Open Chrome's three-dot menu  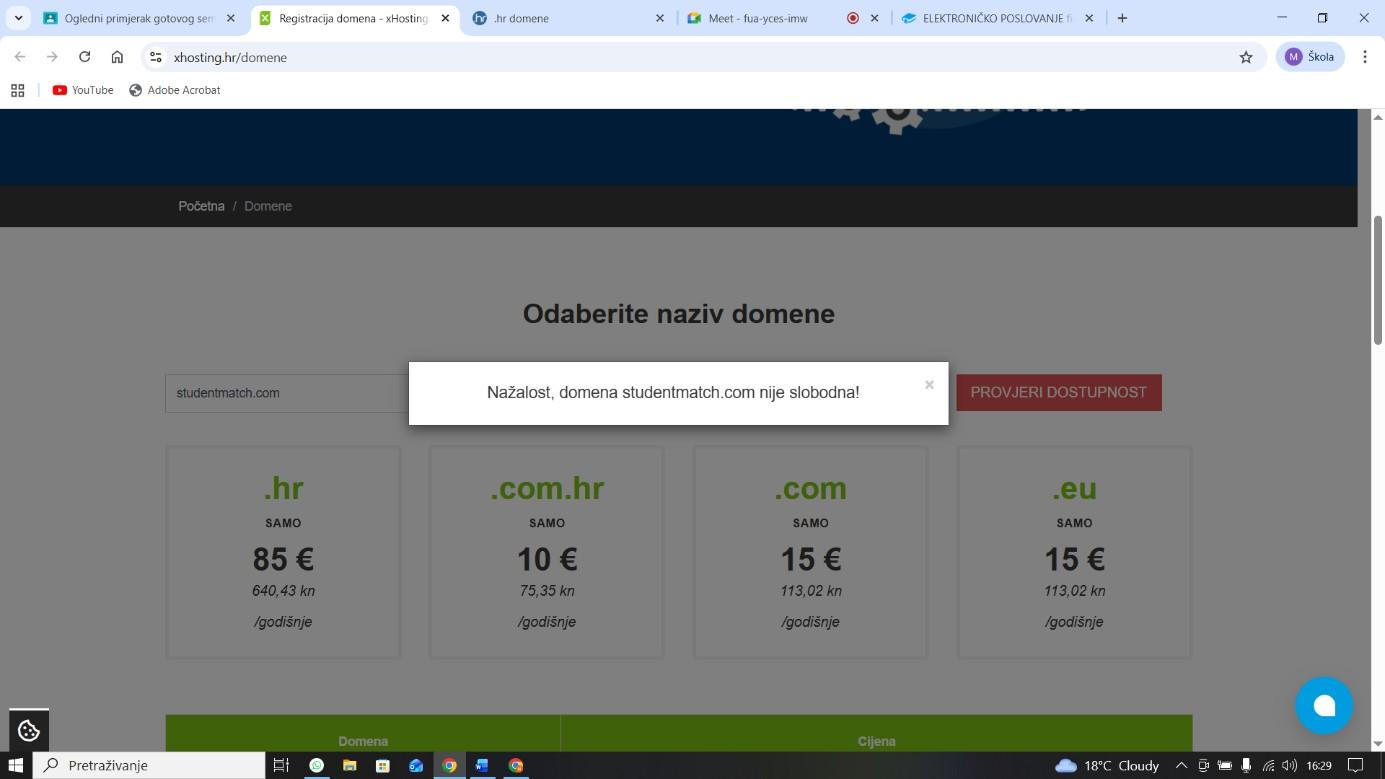[1365, 57]
